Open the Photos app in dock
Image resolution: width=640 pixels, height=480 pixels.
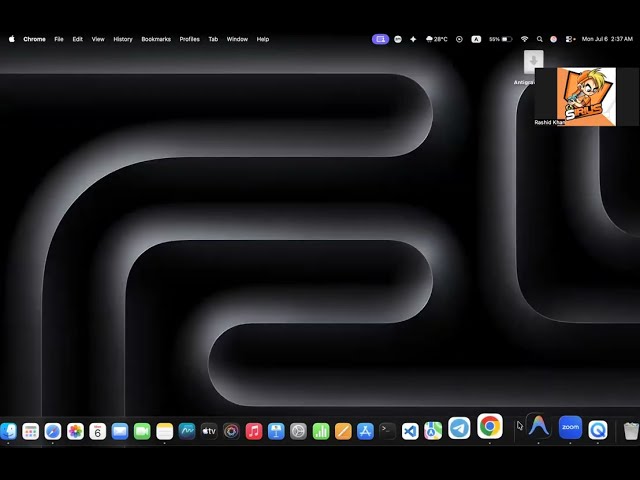[x=75, y=431]
